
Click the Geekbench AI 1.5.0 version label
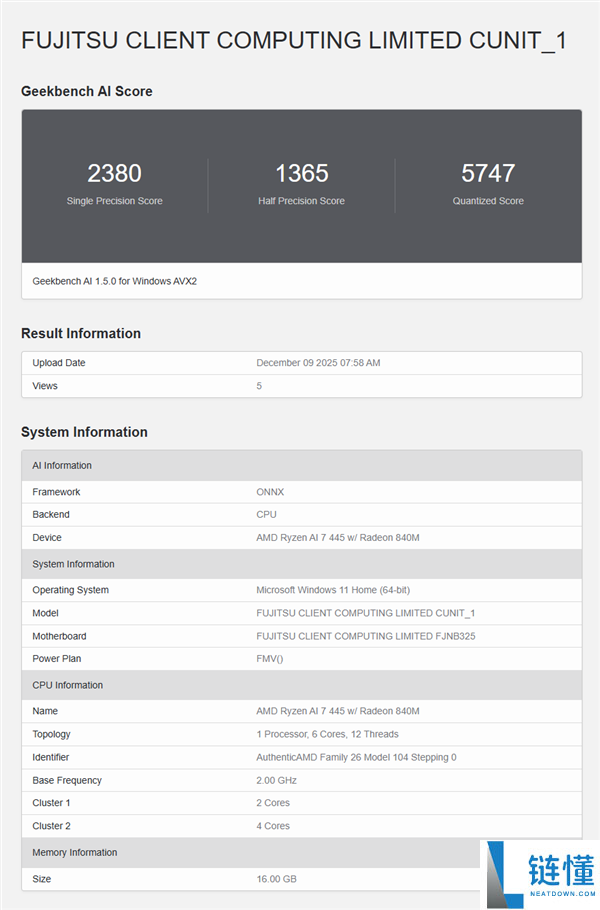(110, 281)
